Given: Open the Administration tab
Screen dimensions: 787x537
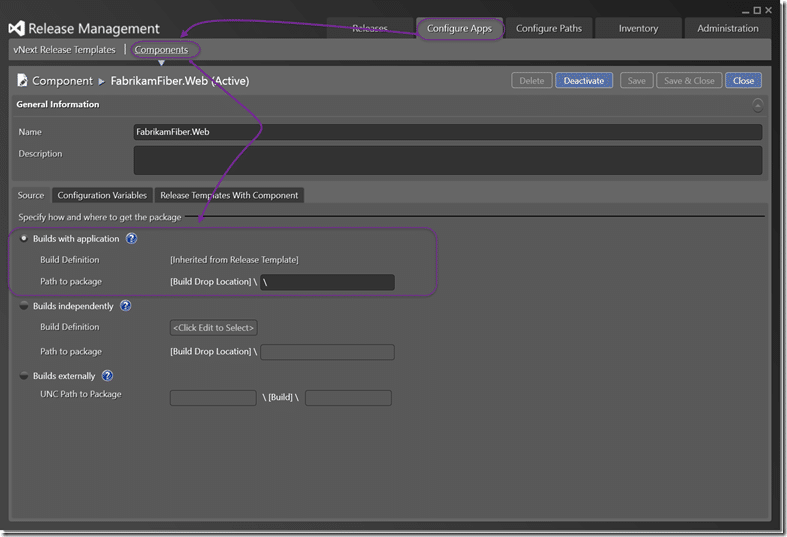Looking at the screenshot, I should (x=727, y=28).
